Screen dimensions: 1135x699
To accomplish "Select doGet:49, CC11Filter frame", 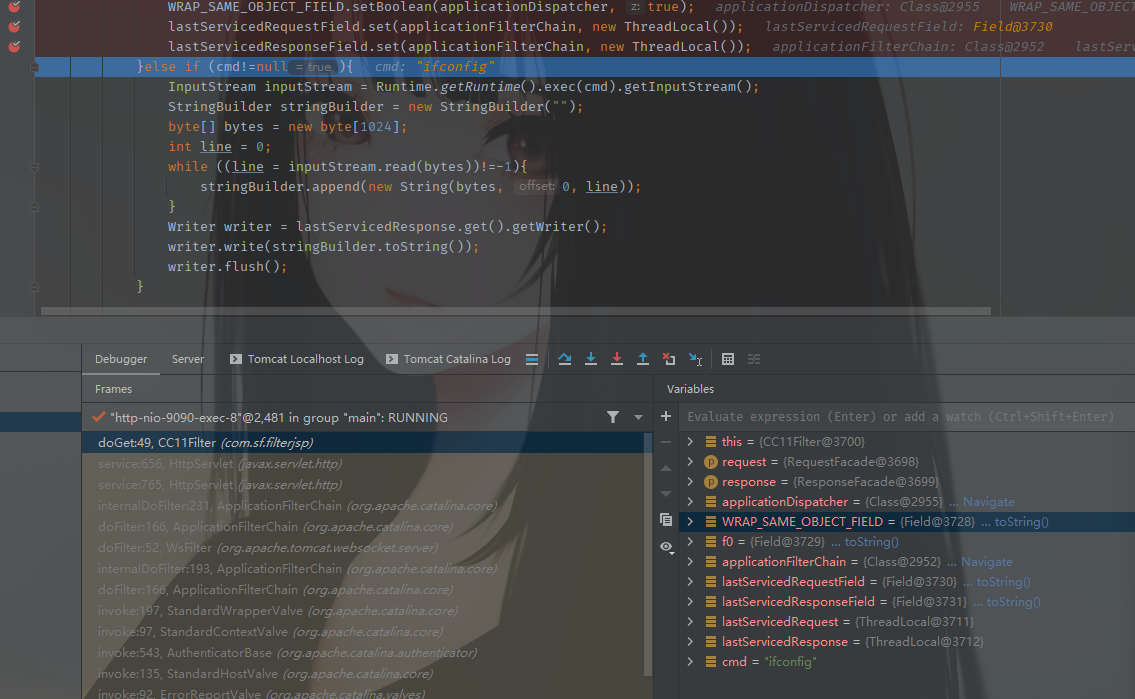I will [362, 443].
